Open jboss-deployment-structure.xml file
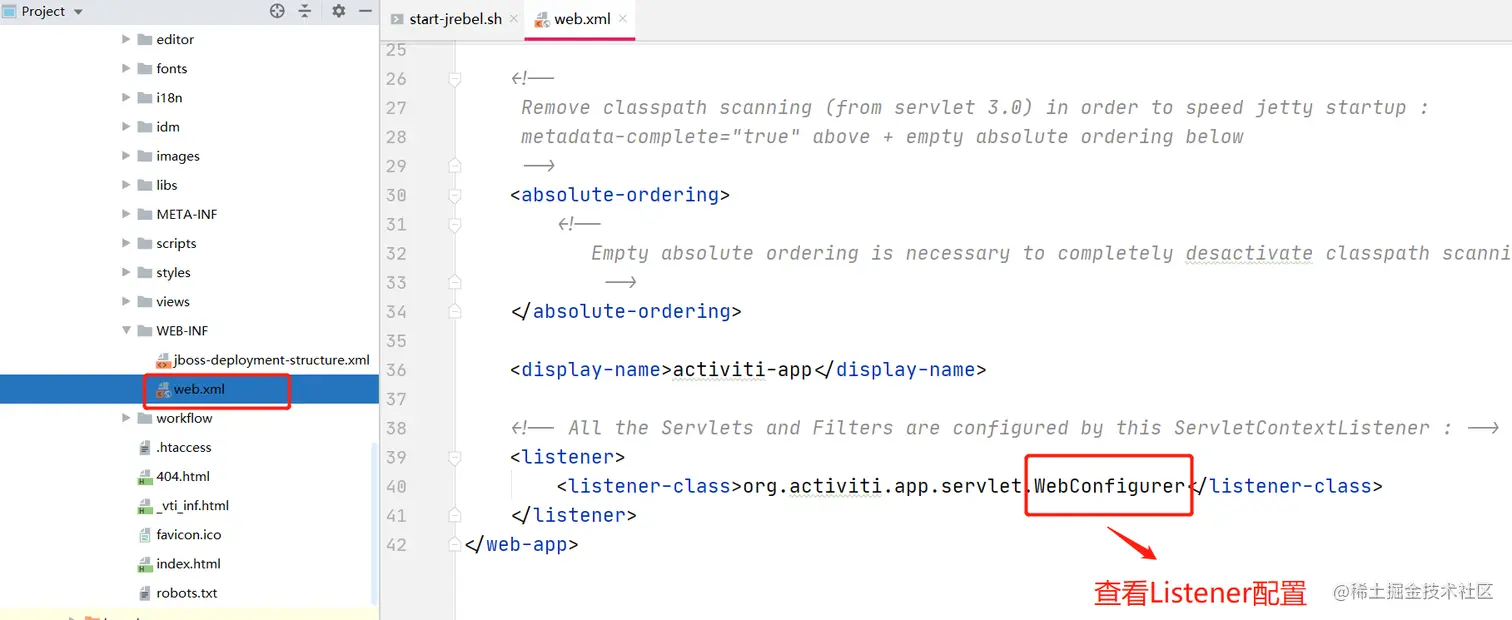 271,360
